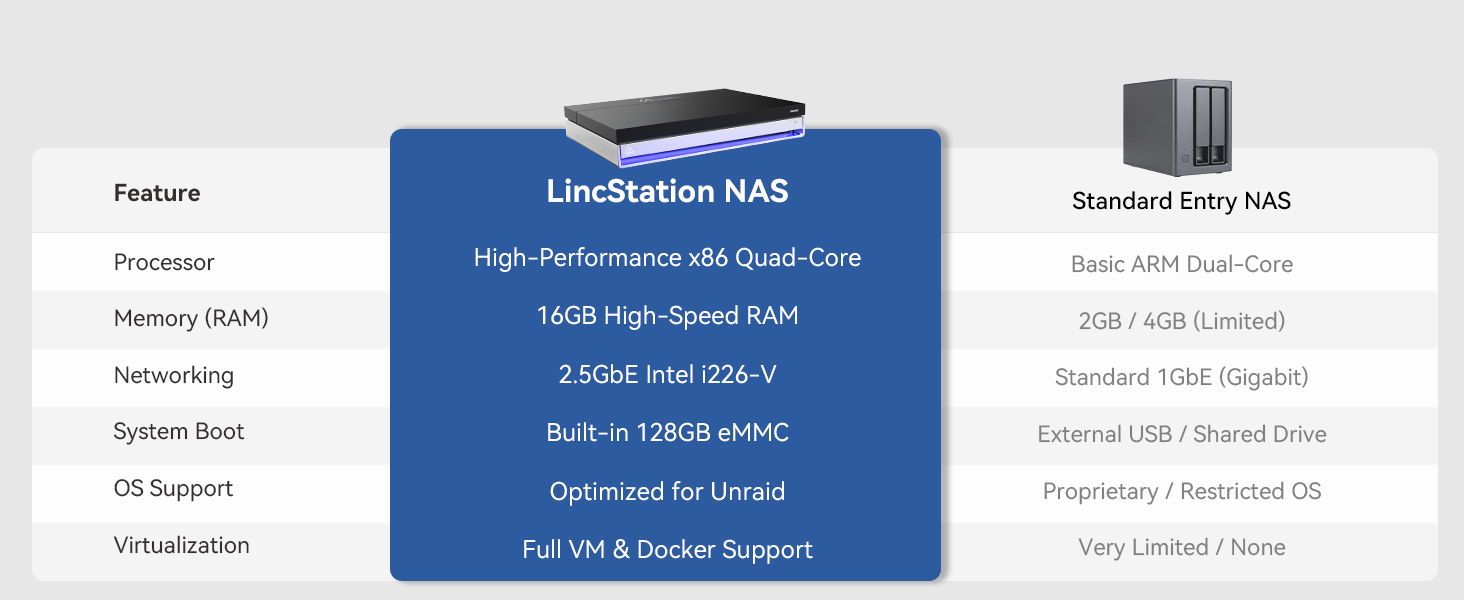The height and width of the screenshot is (600, 1464).
Task: Click Basic ARM Dual-Core text
Action: pos(1181,265)
